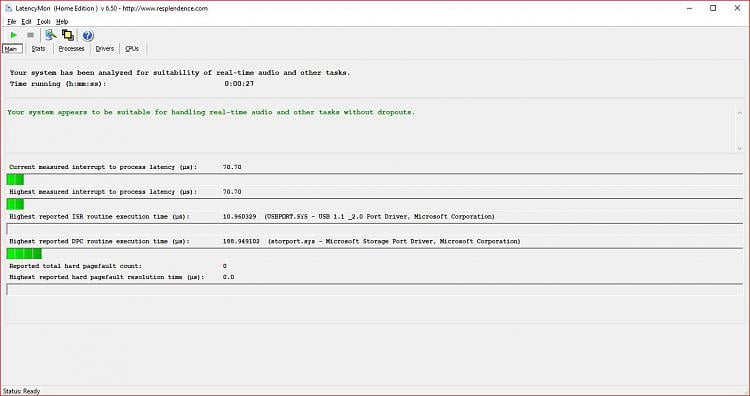750x396 pixels.
Task: Click the message box scroll-up arrow
Action: tap(739, 113)
